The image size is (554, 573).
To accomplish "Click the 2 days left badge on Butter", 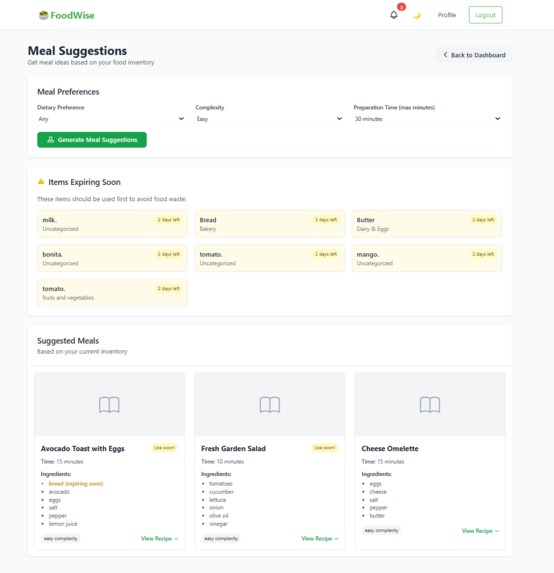I will tap(483, 220).
